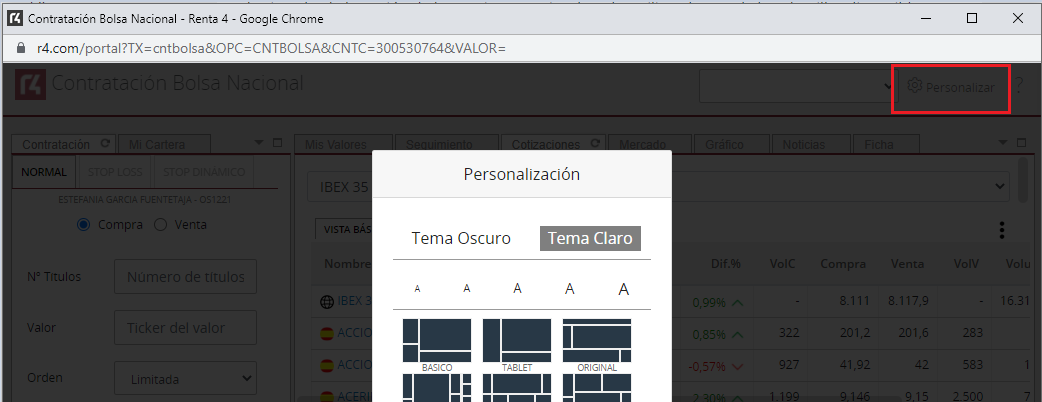Sort by the Venta column header

click(x=910, y=264)
